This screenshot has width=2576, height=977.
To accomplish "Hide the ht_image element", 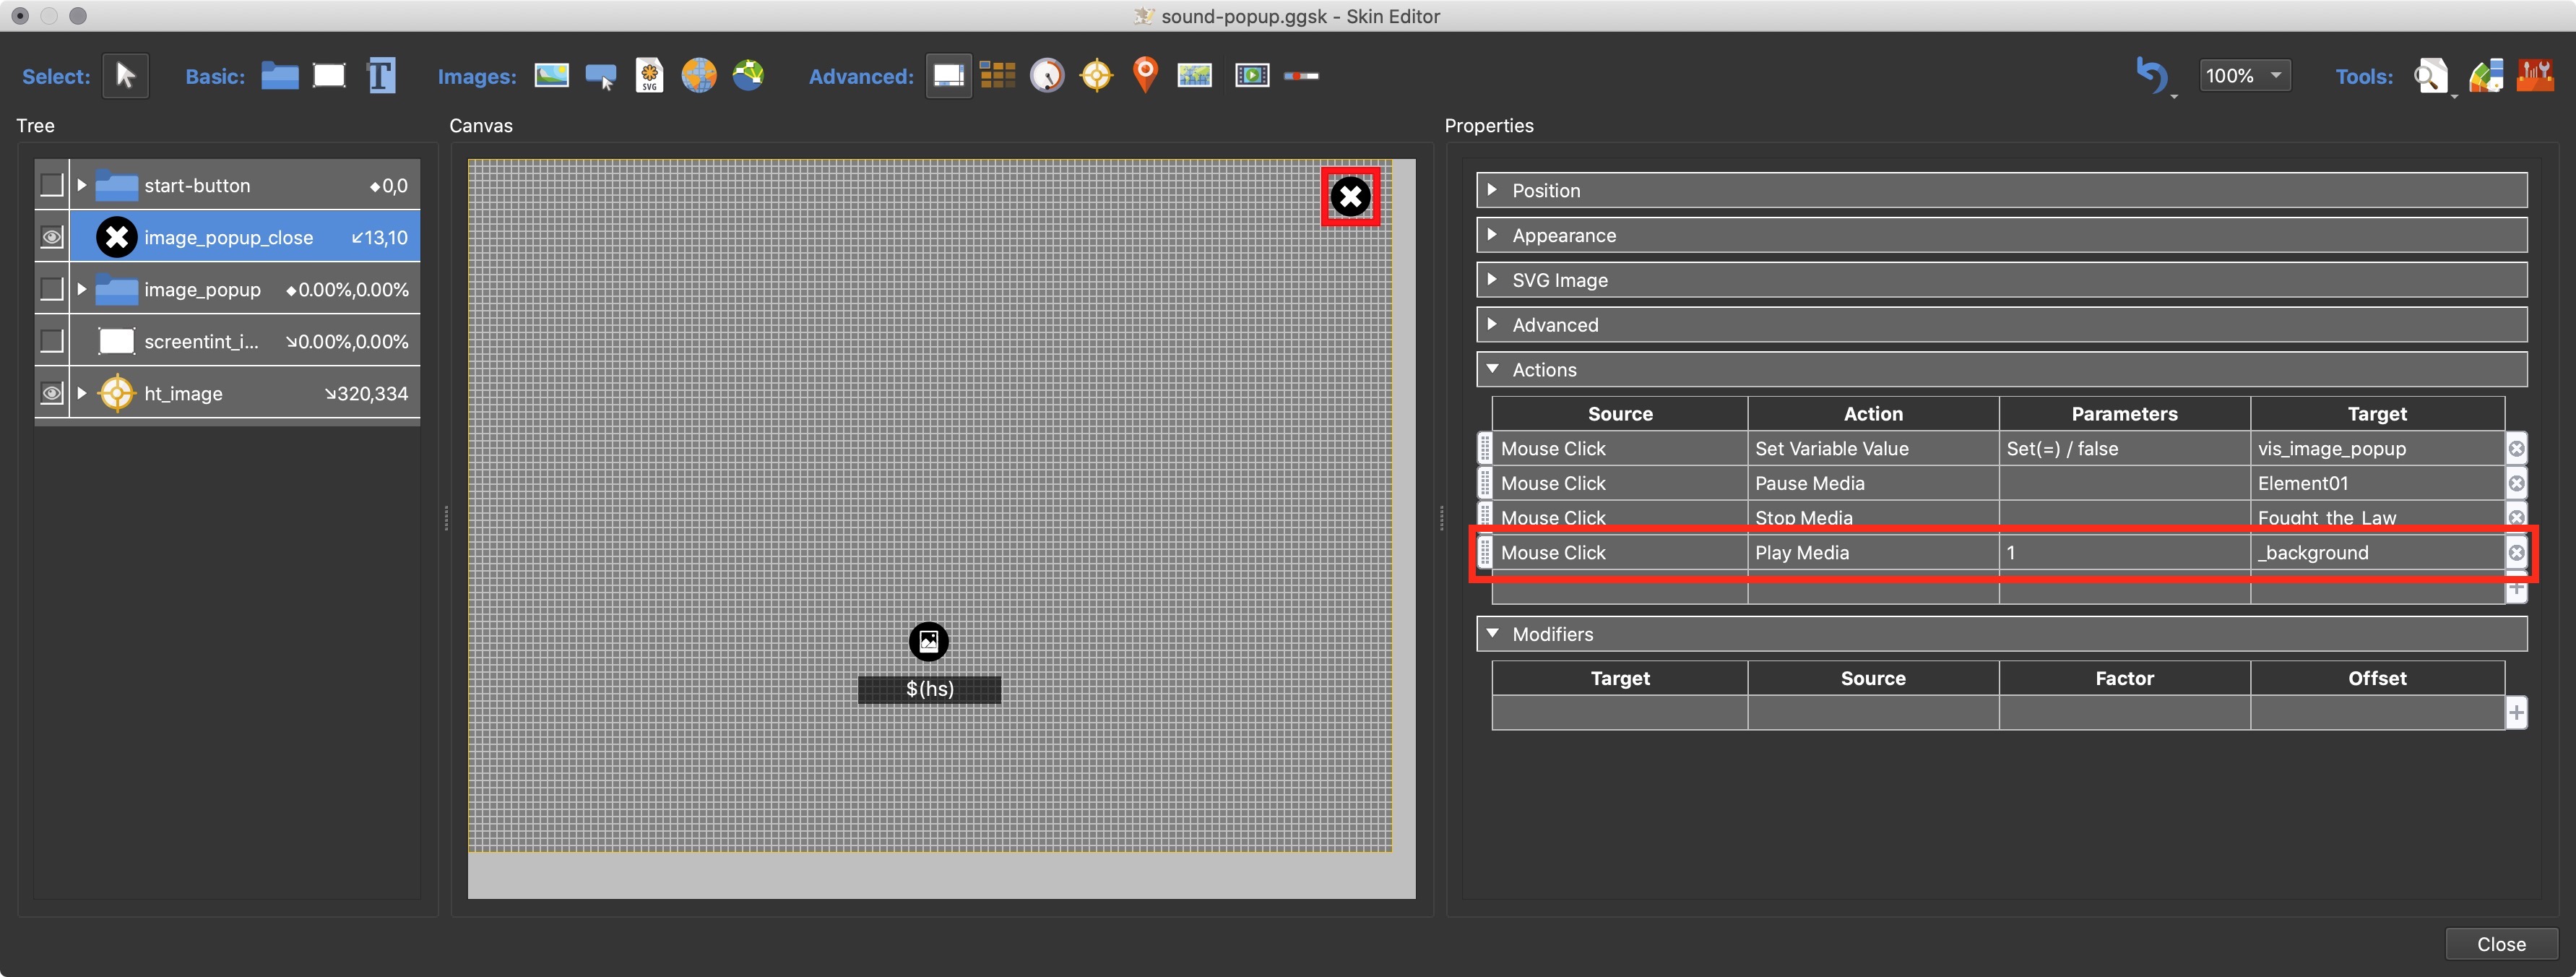I will coord(51,393).
